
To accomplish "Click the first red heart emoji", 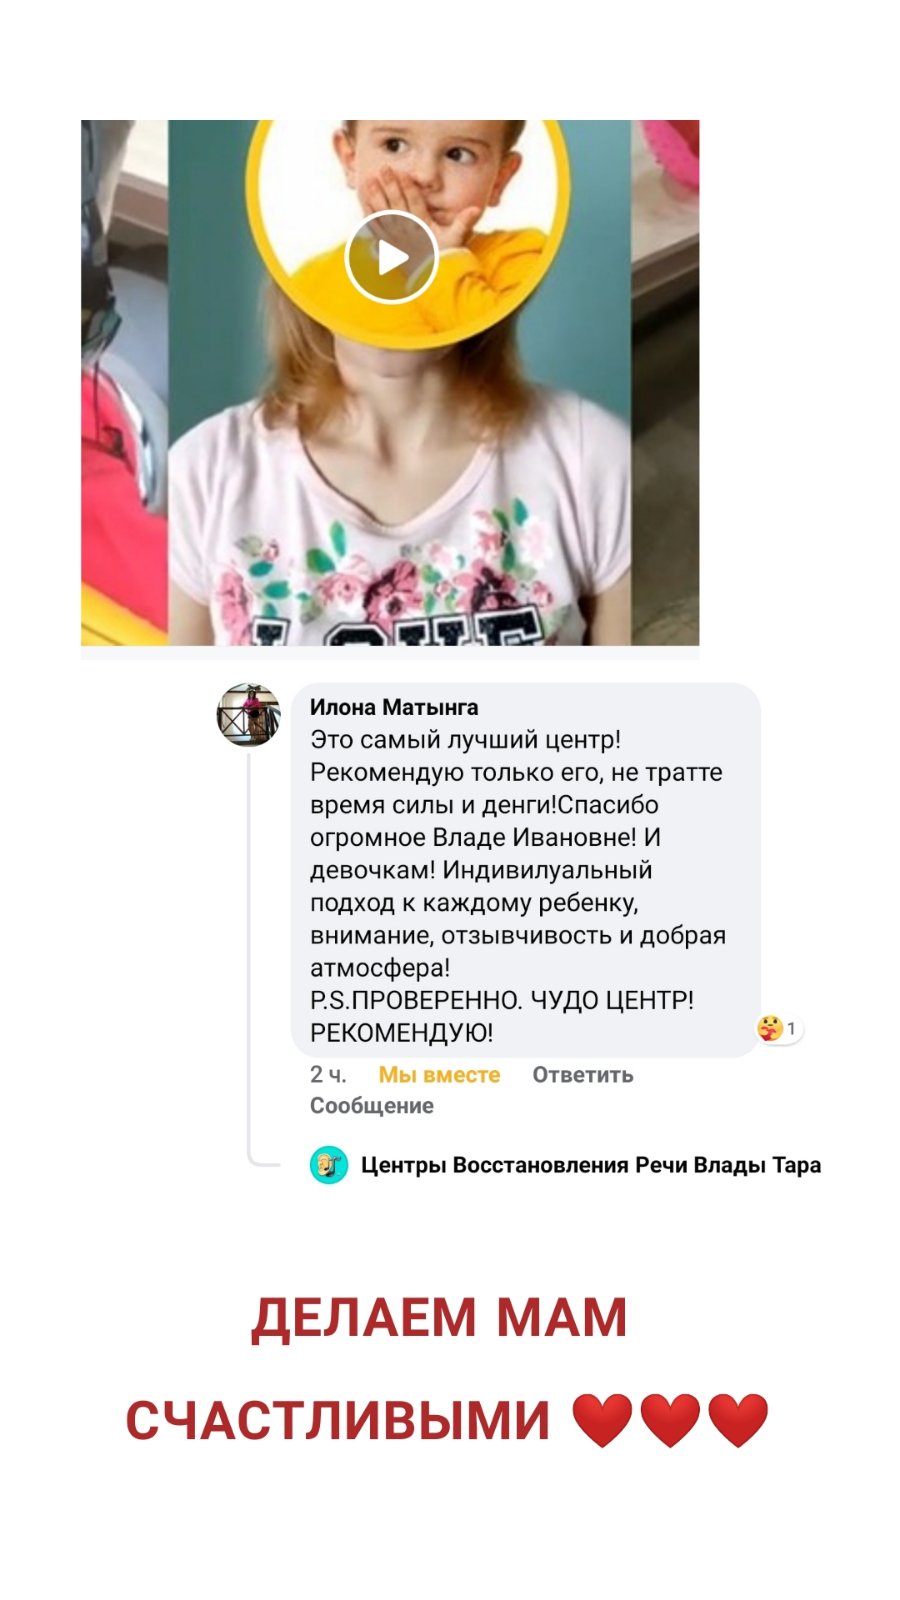I will point(602,1421).
